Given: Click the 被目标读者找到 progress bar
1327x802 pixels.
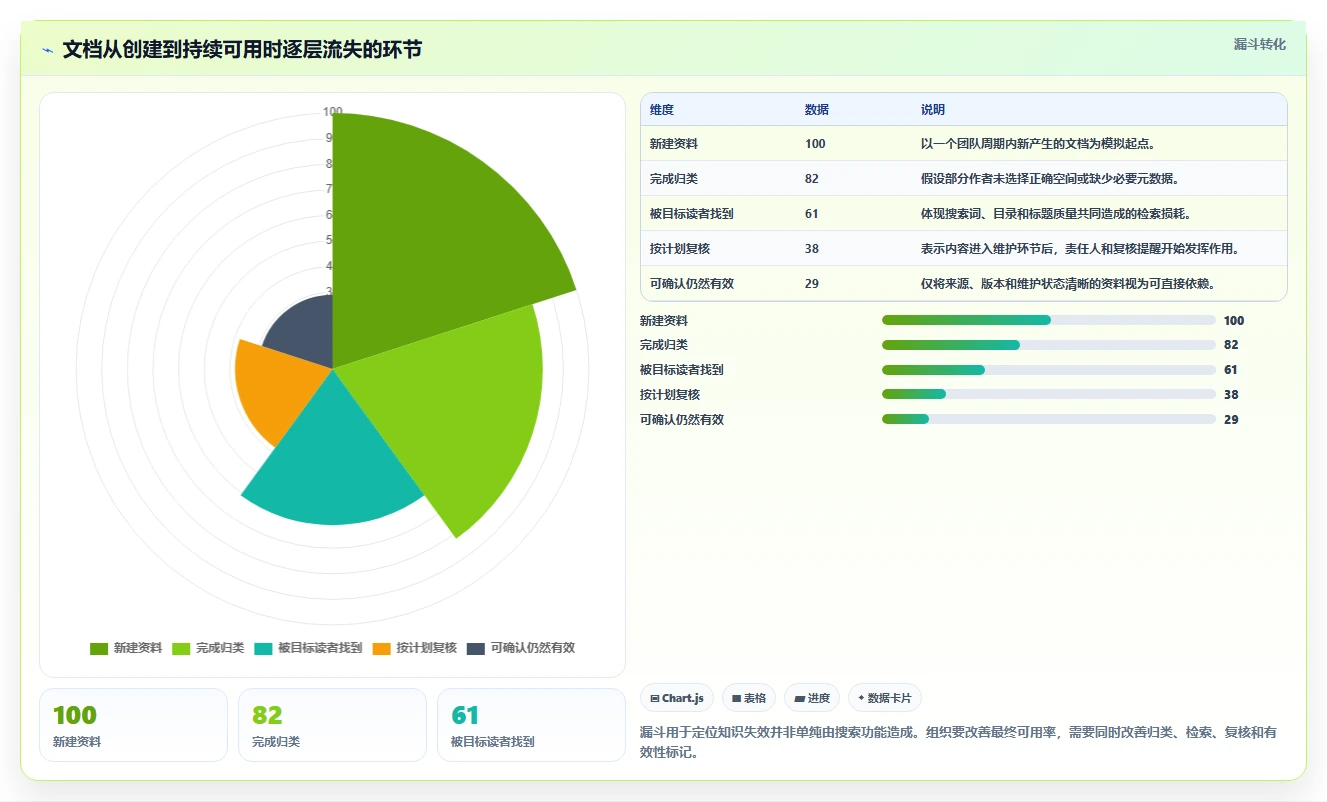Looking at the screenshot, I should [x=1049, y=370].
